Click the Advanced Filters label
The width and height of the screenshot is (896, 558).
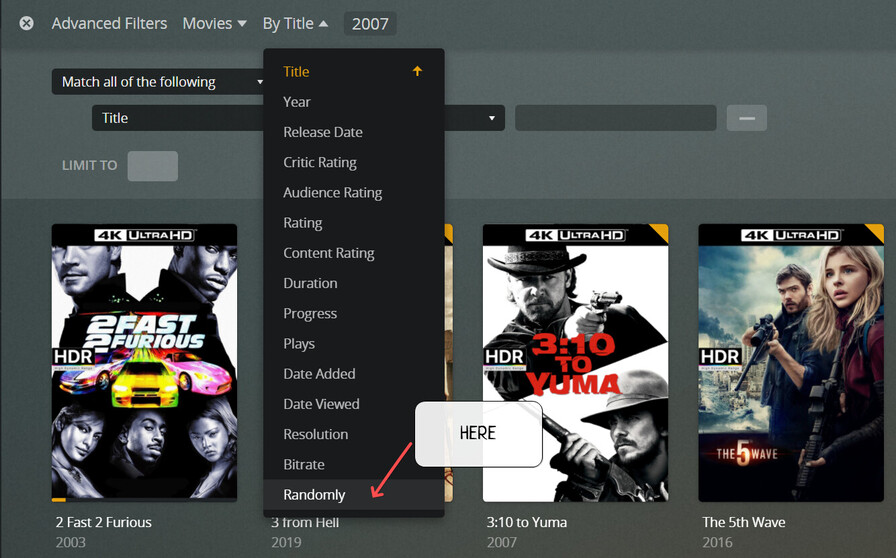pos(109,23)
